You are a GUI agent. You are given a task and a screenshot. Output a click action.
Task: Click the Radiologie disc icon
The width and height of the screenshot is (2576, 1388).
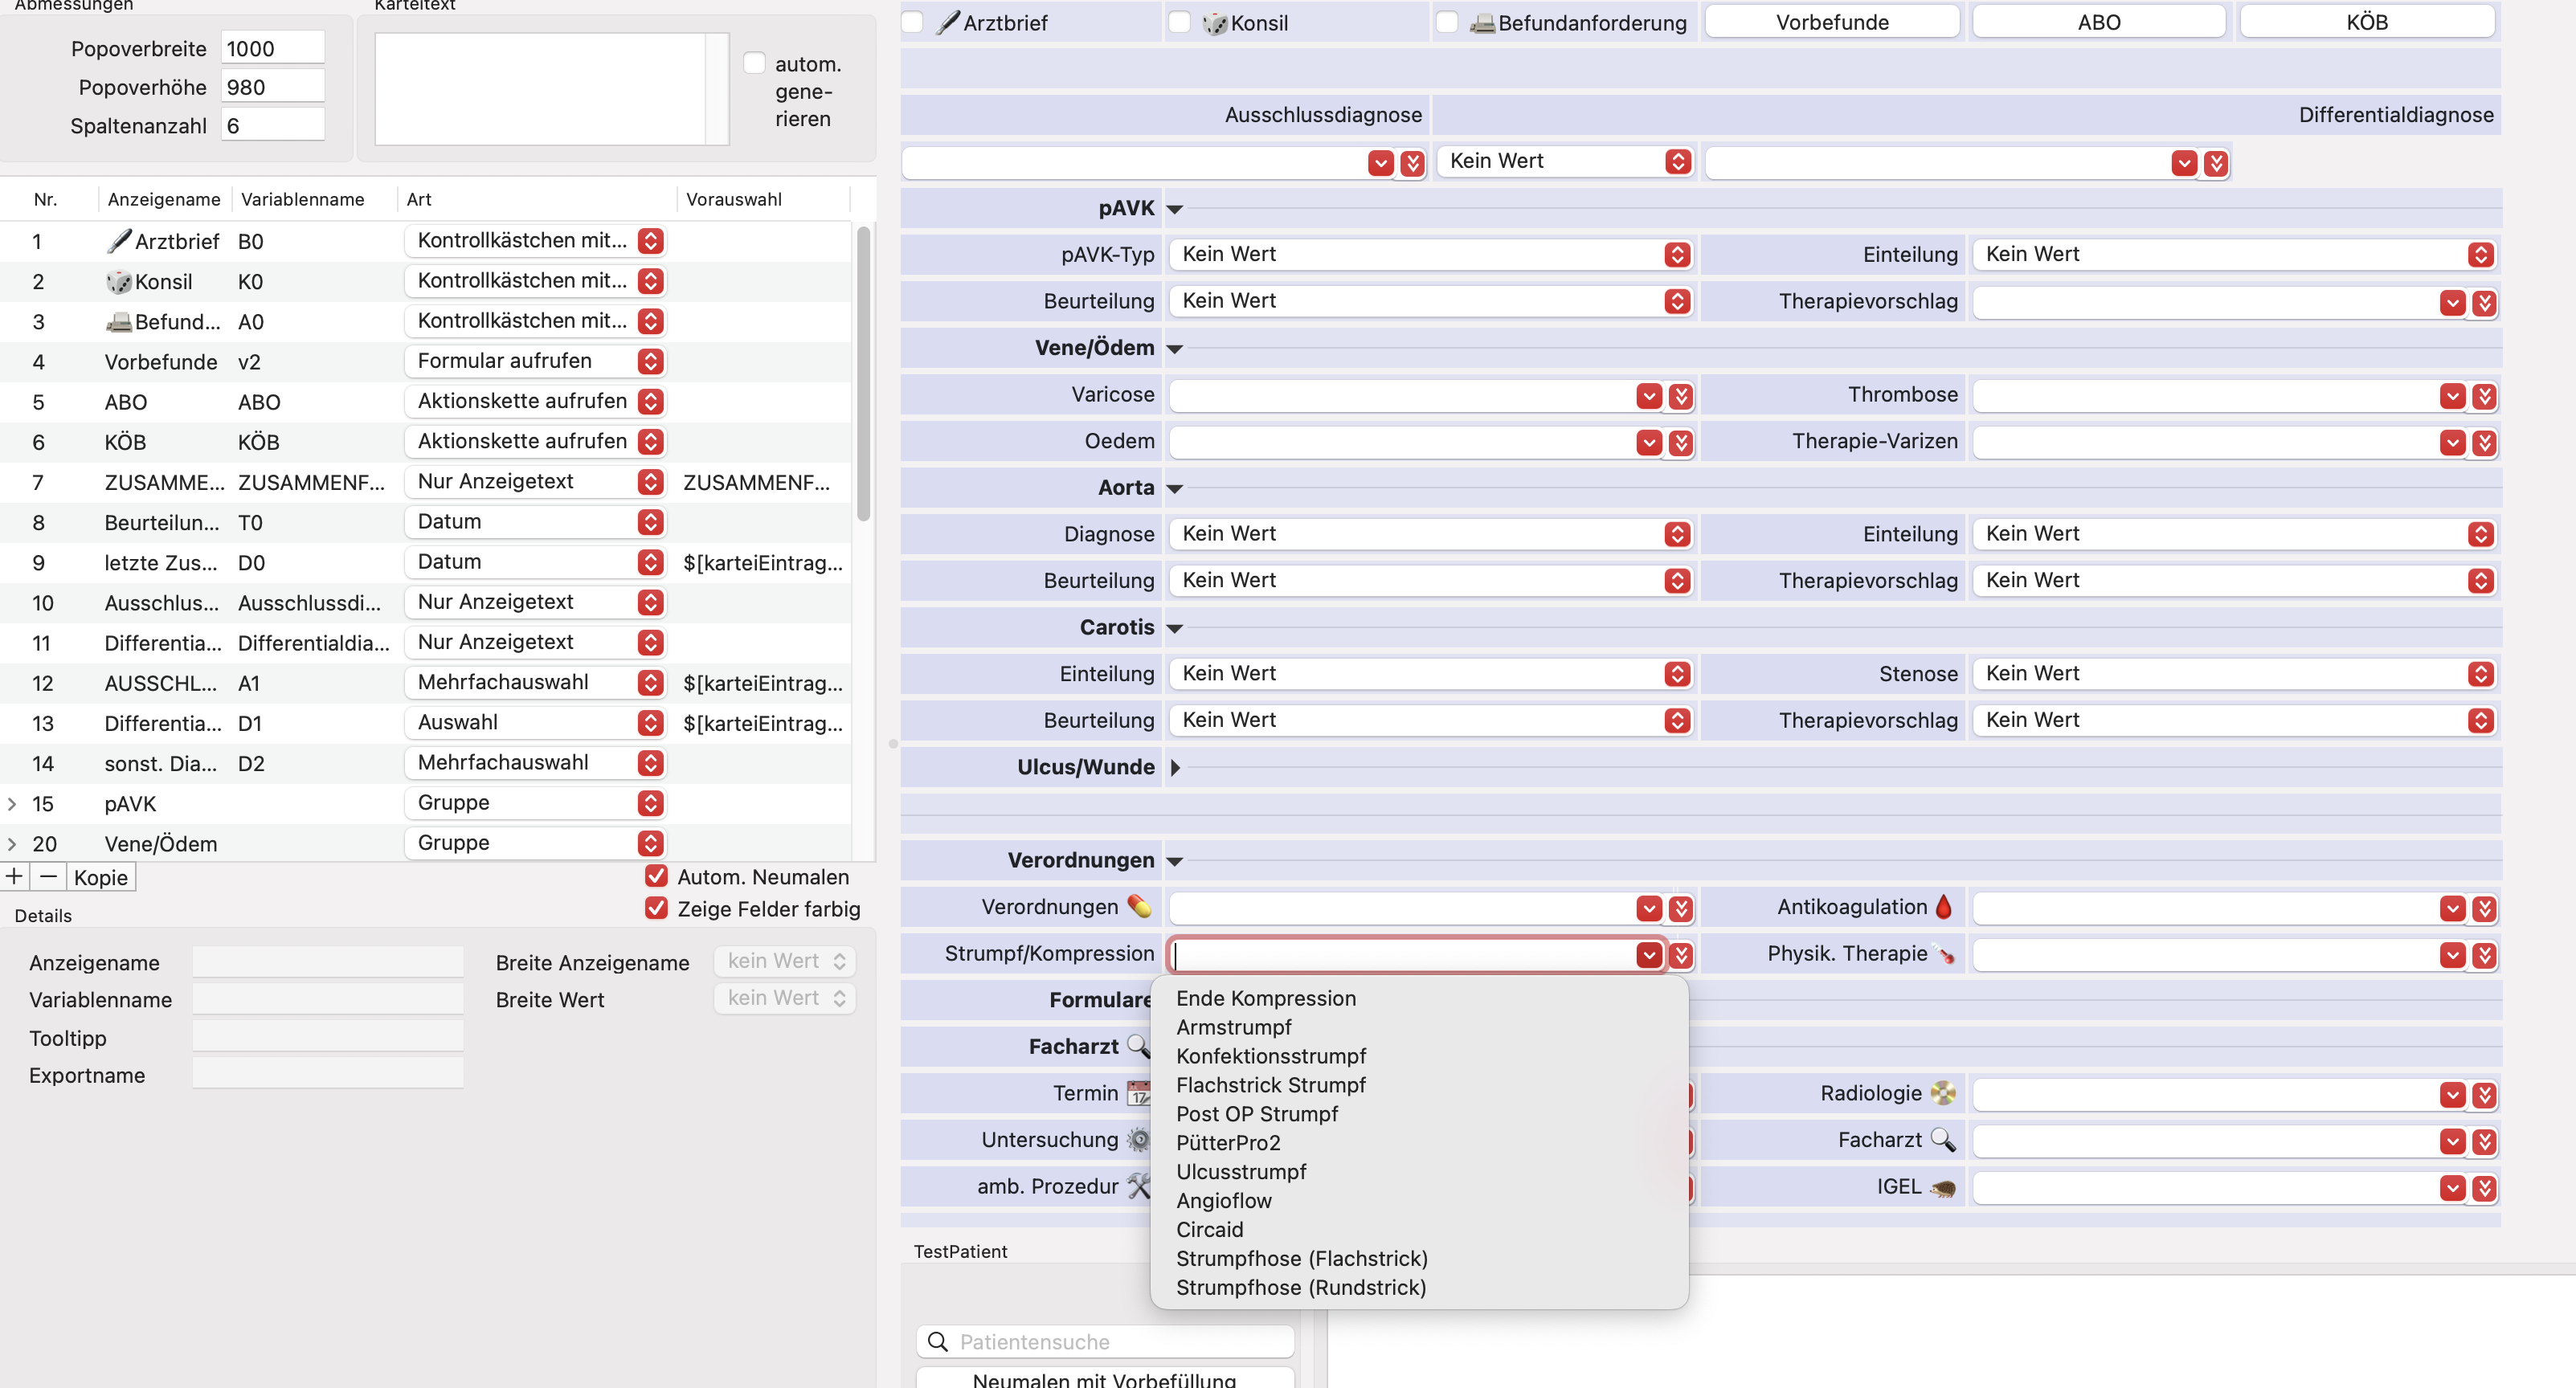(x=1943, y=1093)
